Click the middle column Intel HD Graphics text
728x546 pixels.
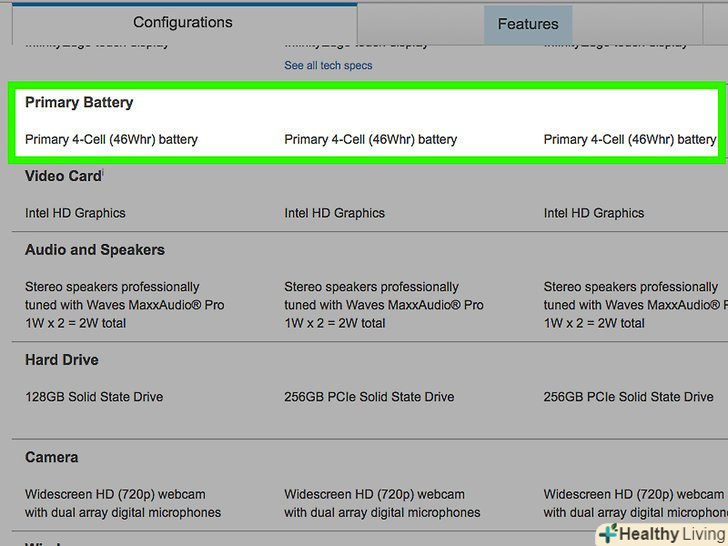[334, 213]
